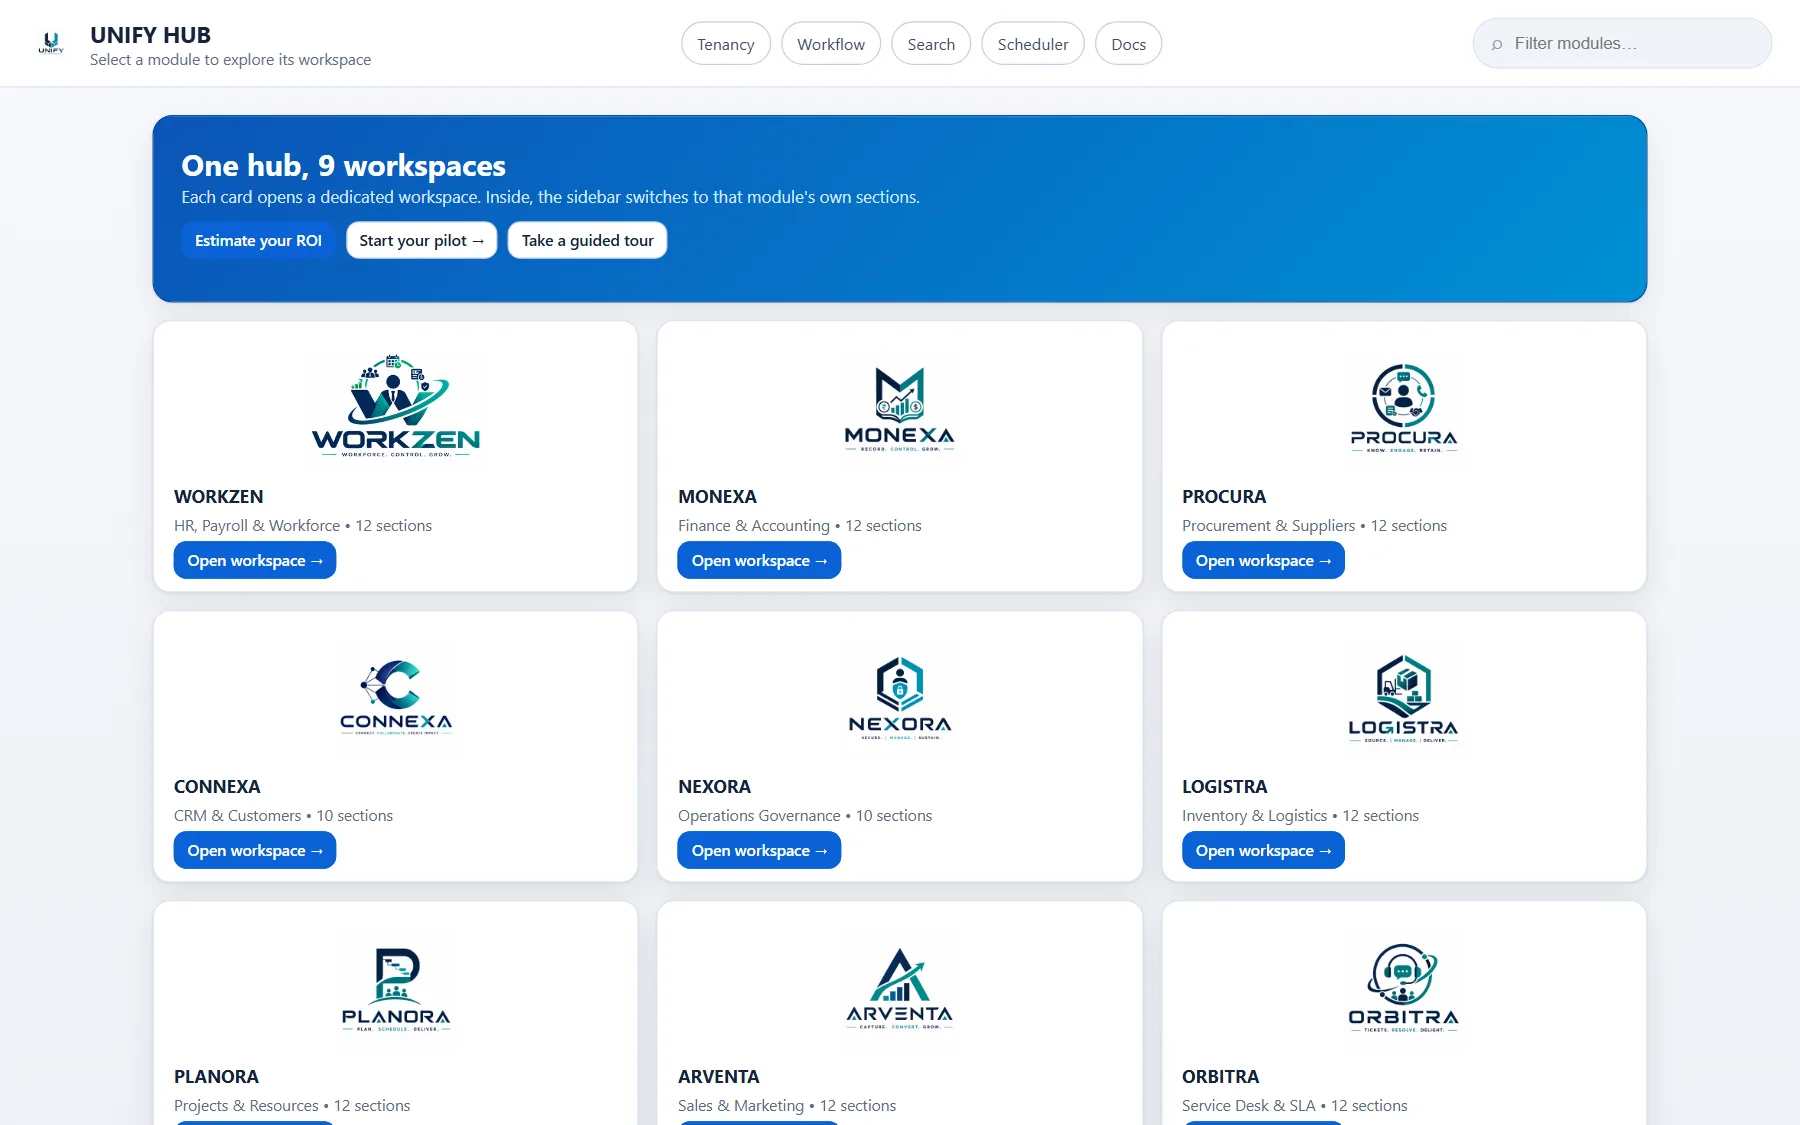Open workspace for Monexa

(759, 560)
